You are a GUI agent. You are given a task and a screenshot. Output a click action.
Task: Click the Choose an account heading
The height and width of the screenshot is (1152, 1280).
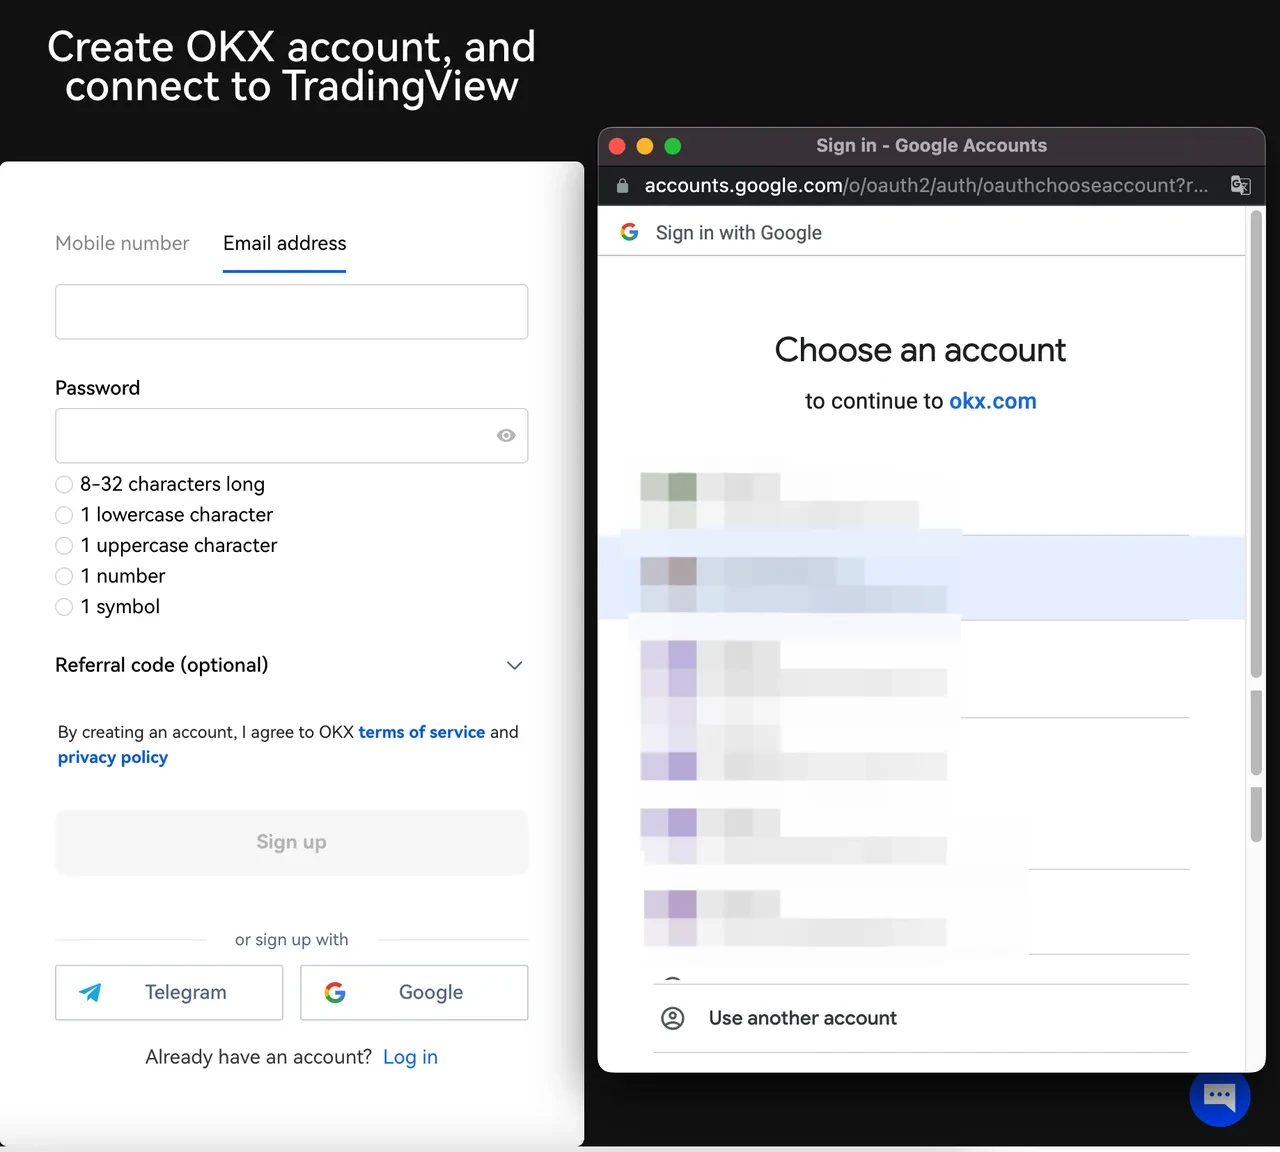click(x=920, y=350)
